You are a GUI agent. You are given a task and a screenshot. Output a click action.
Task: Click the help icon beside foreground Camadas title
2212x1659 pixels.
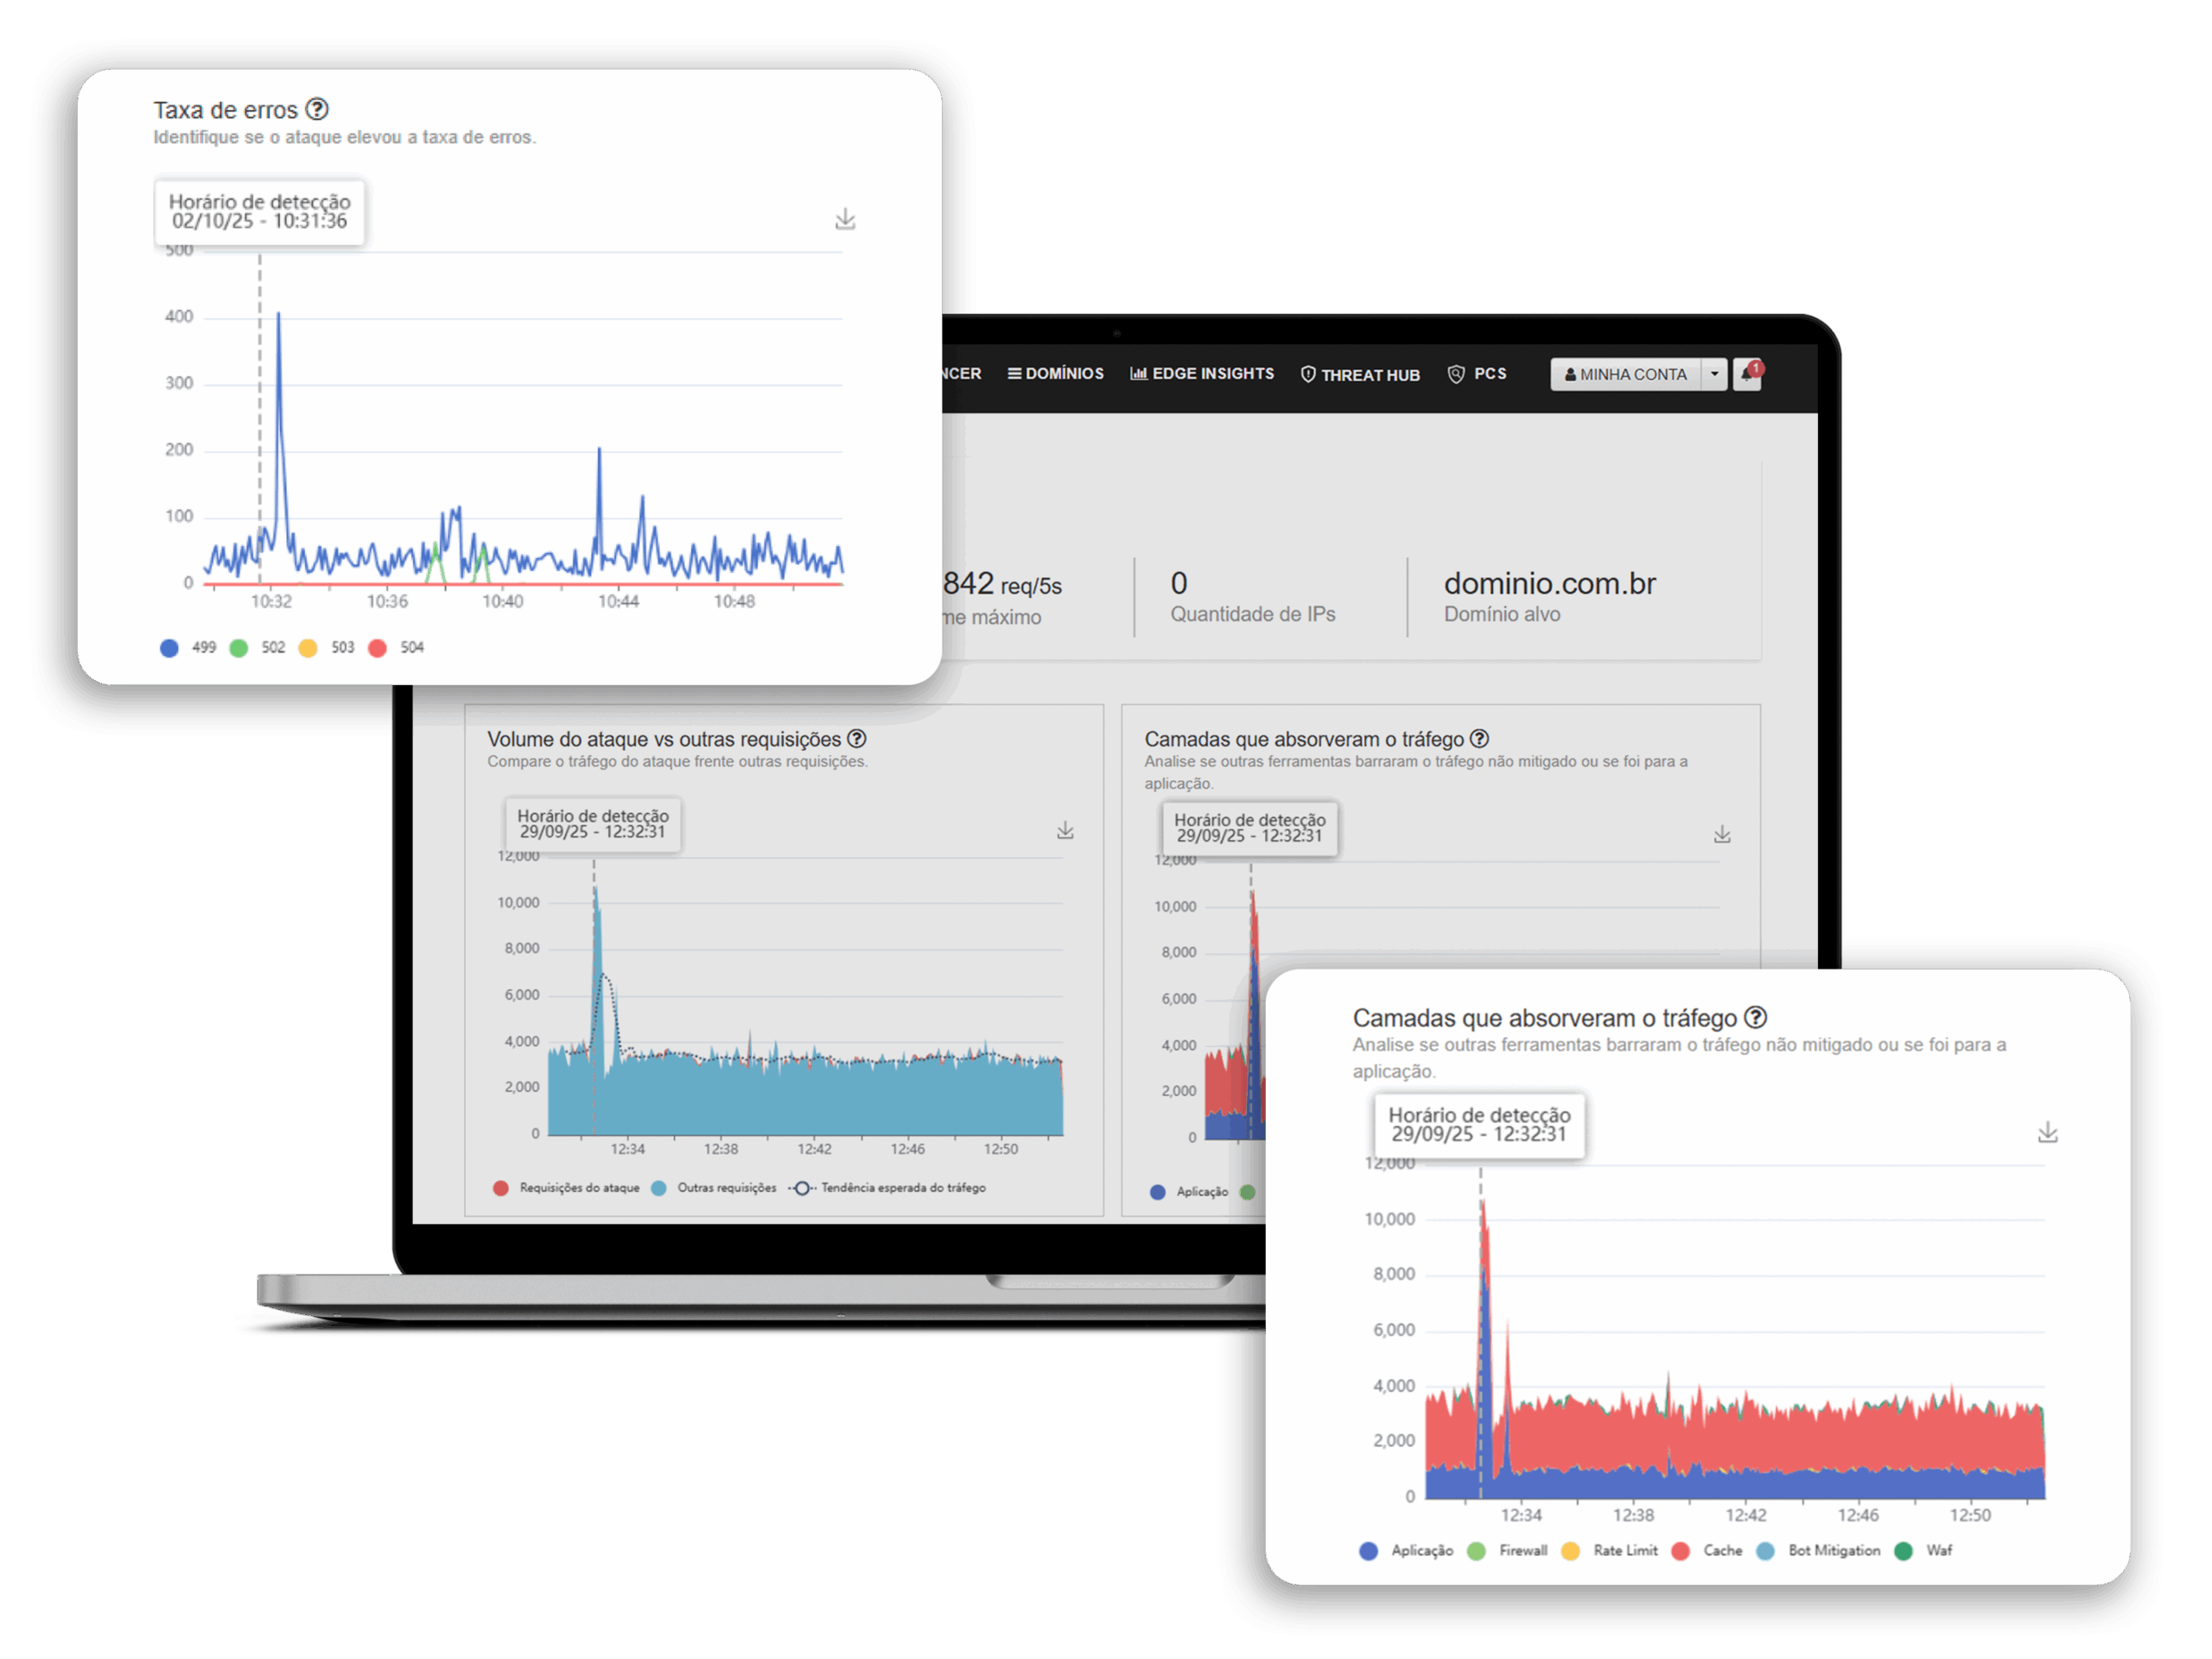tap(1755, 1018)
